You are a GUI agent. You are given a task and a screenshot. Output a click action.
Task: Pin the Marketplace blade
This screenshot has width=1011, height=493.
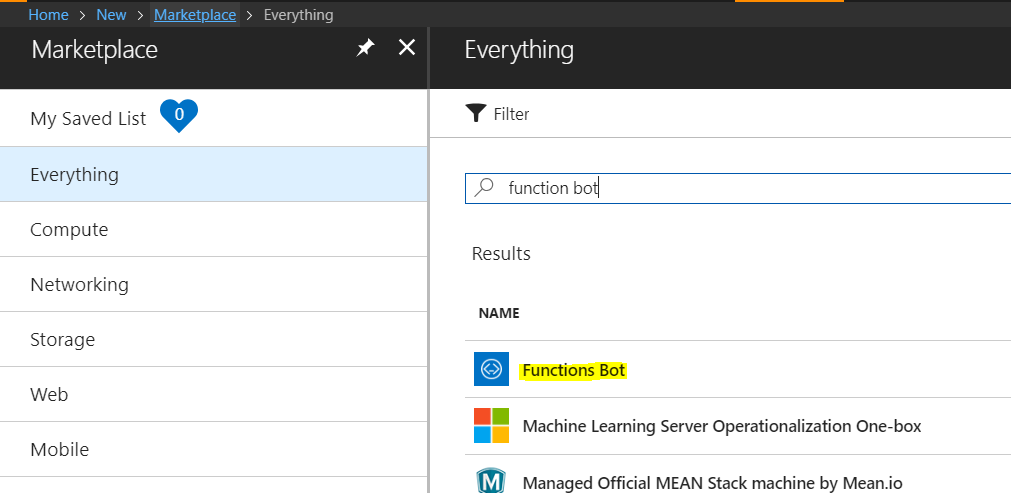point(366,47)
